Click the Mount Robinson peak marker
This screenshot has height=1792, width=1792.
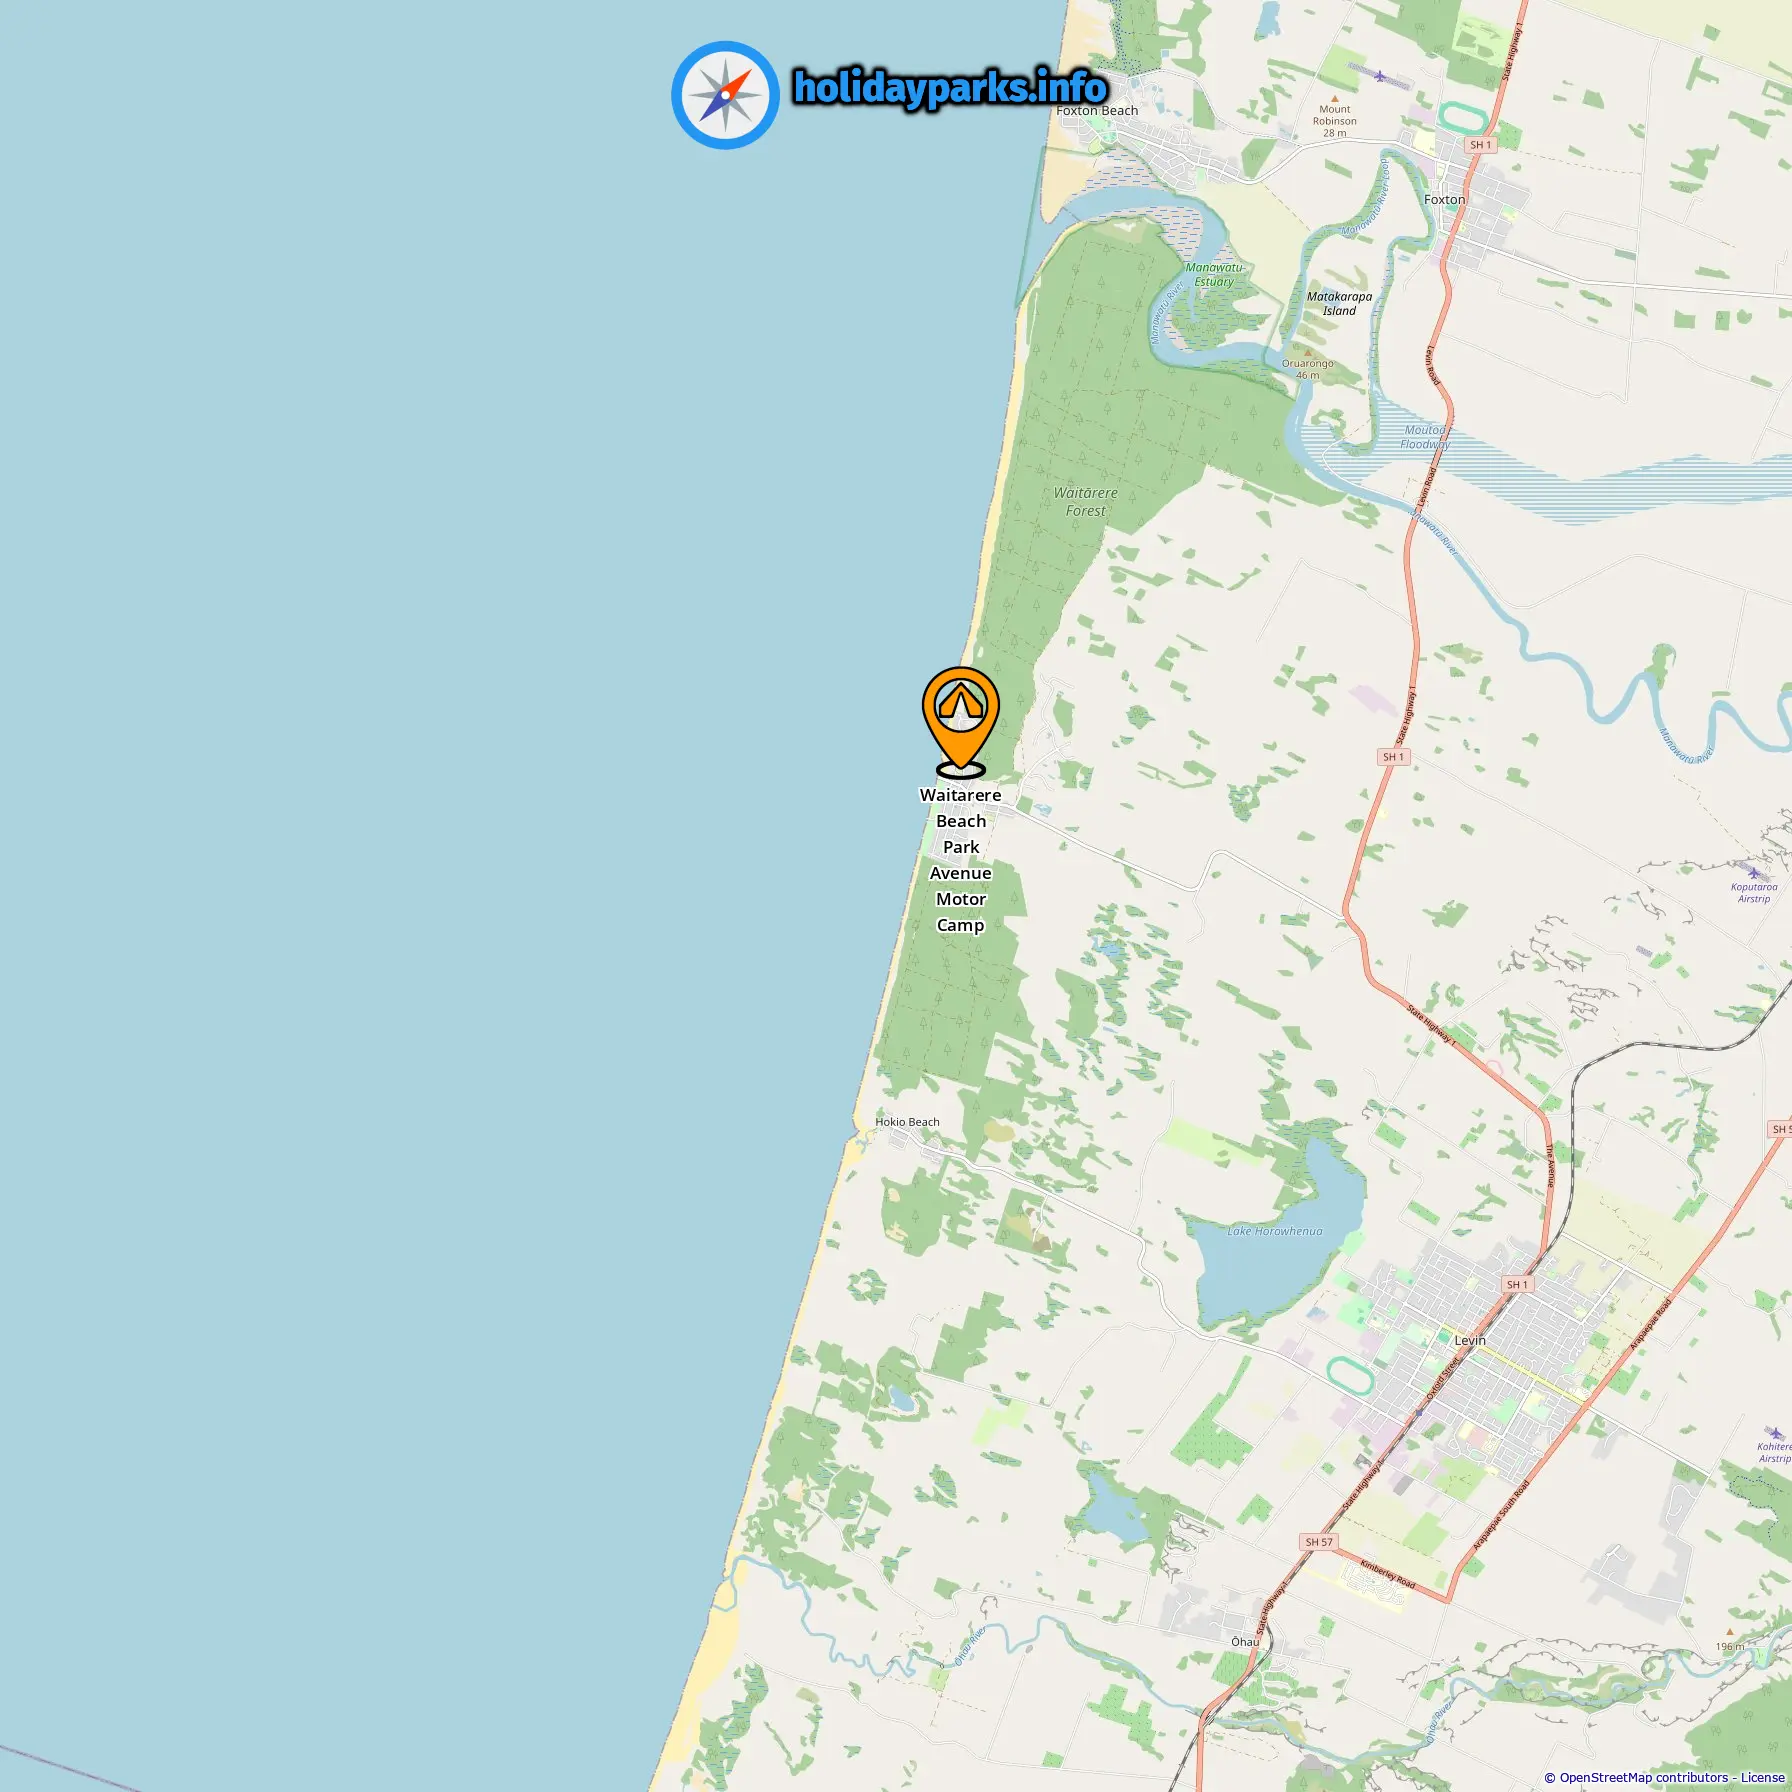[x=1334, y=98]
